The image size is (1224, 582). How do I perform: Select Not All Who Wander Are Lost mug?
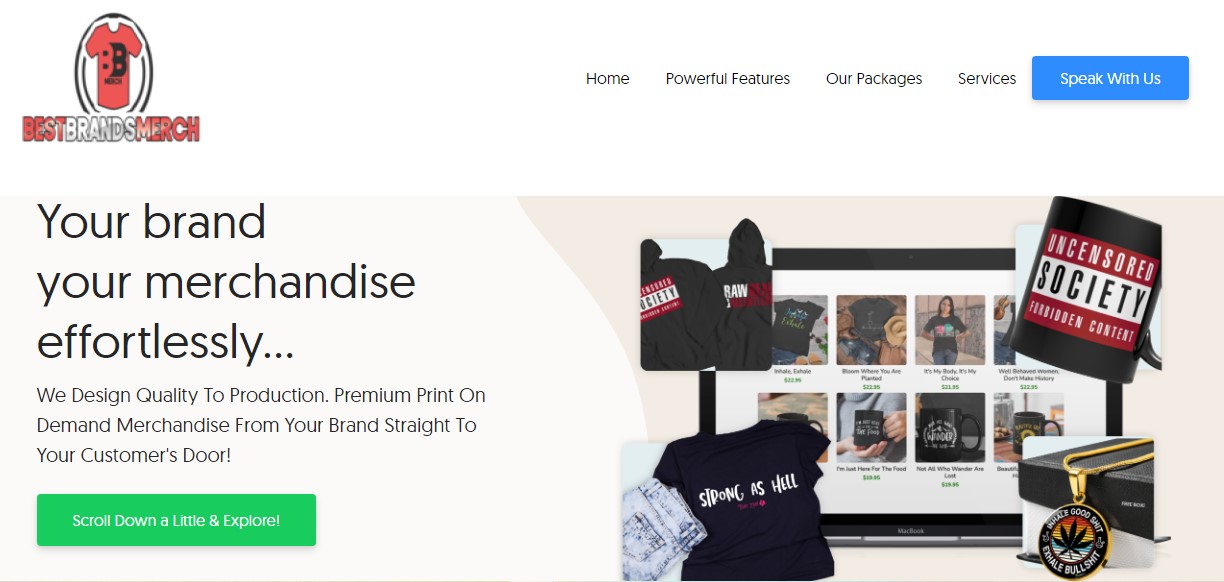click(950, 440)
